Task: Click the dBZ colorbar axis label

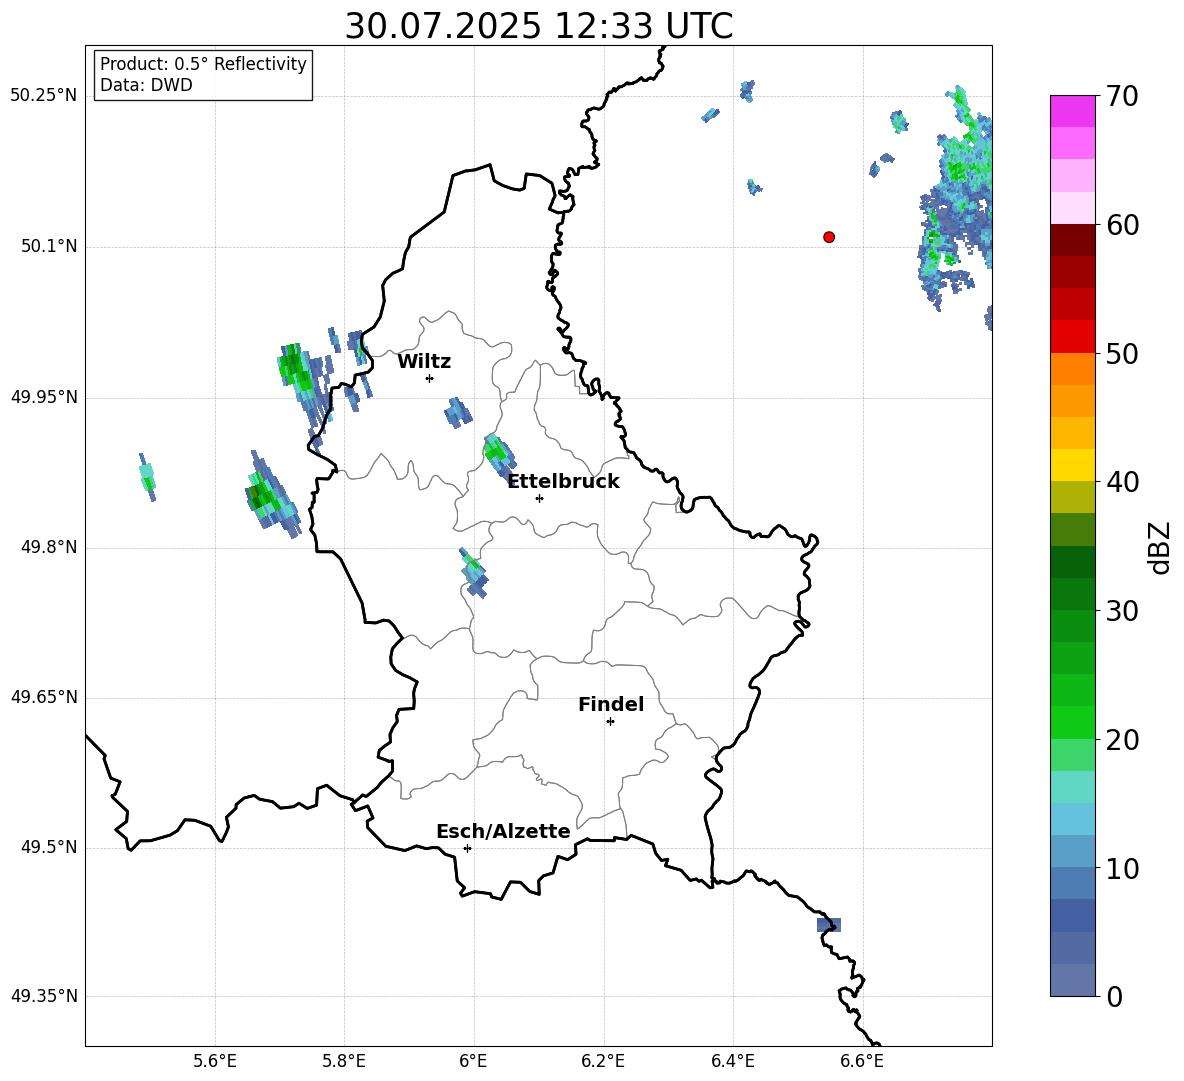Action: (1161, 547)
